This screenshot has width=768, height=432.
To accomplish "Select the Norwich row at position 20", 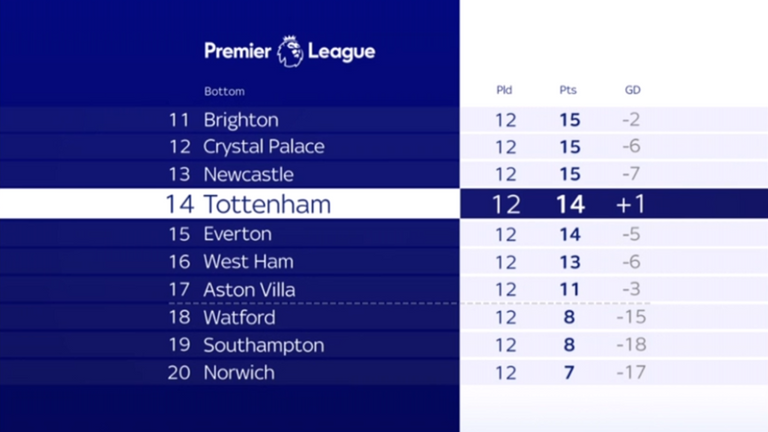I will [384, 373].
